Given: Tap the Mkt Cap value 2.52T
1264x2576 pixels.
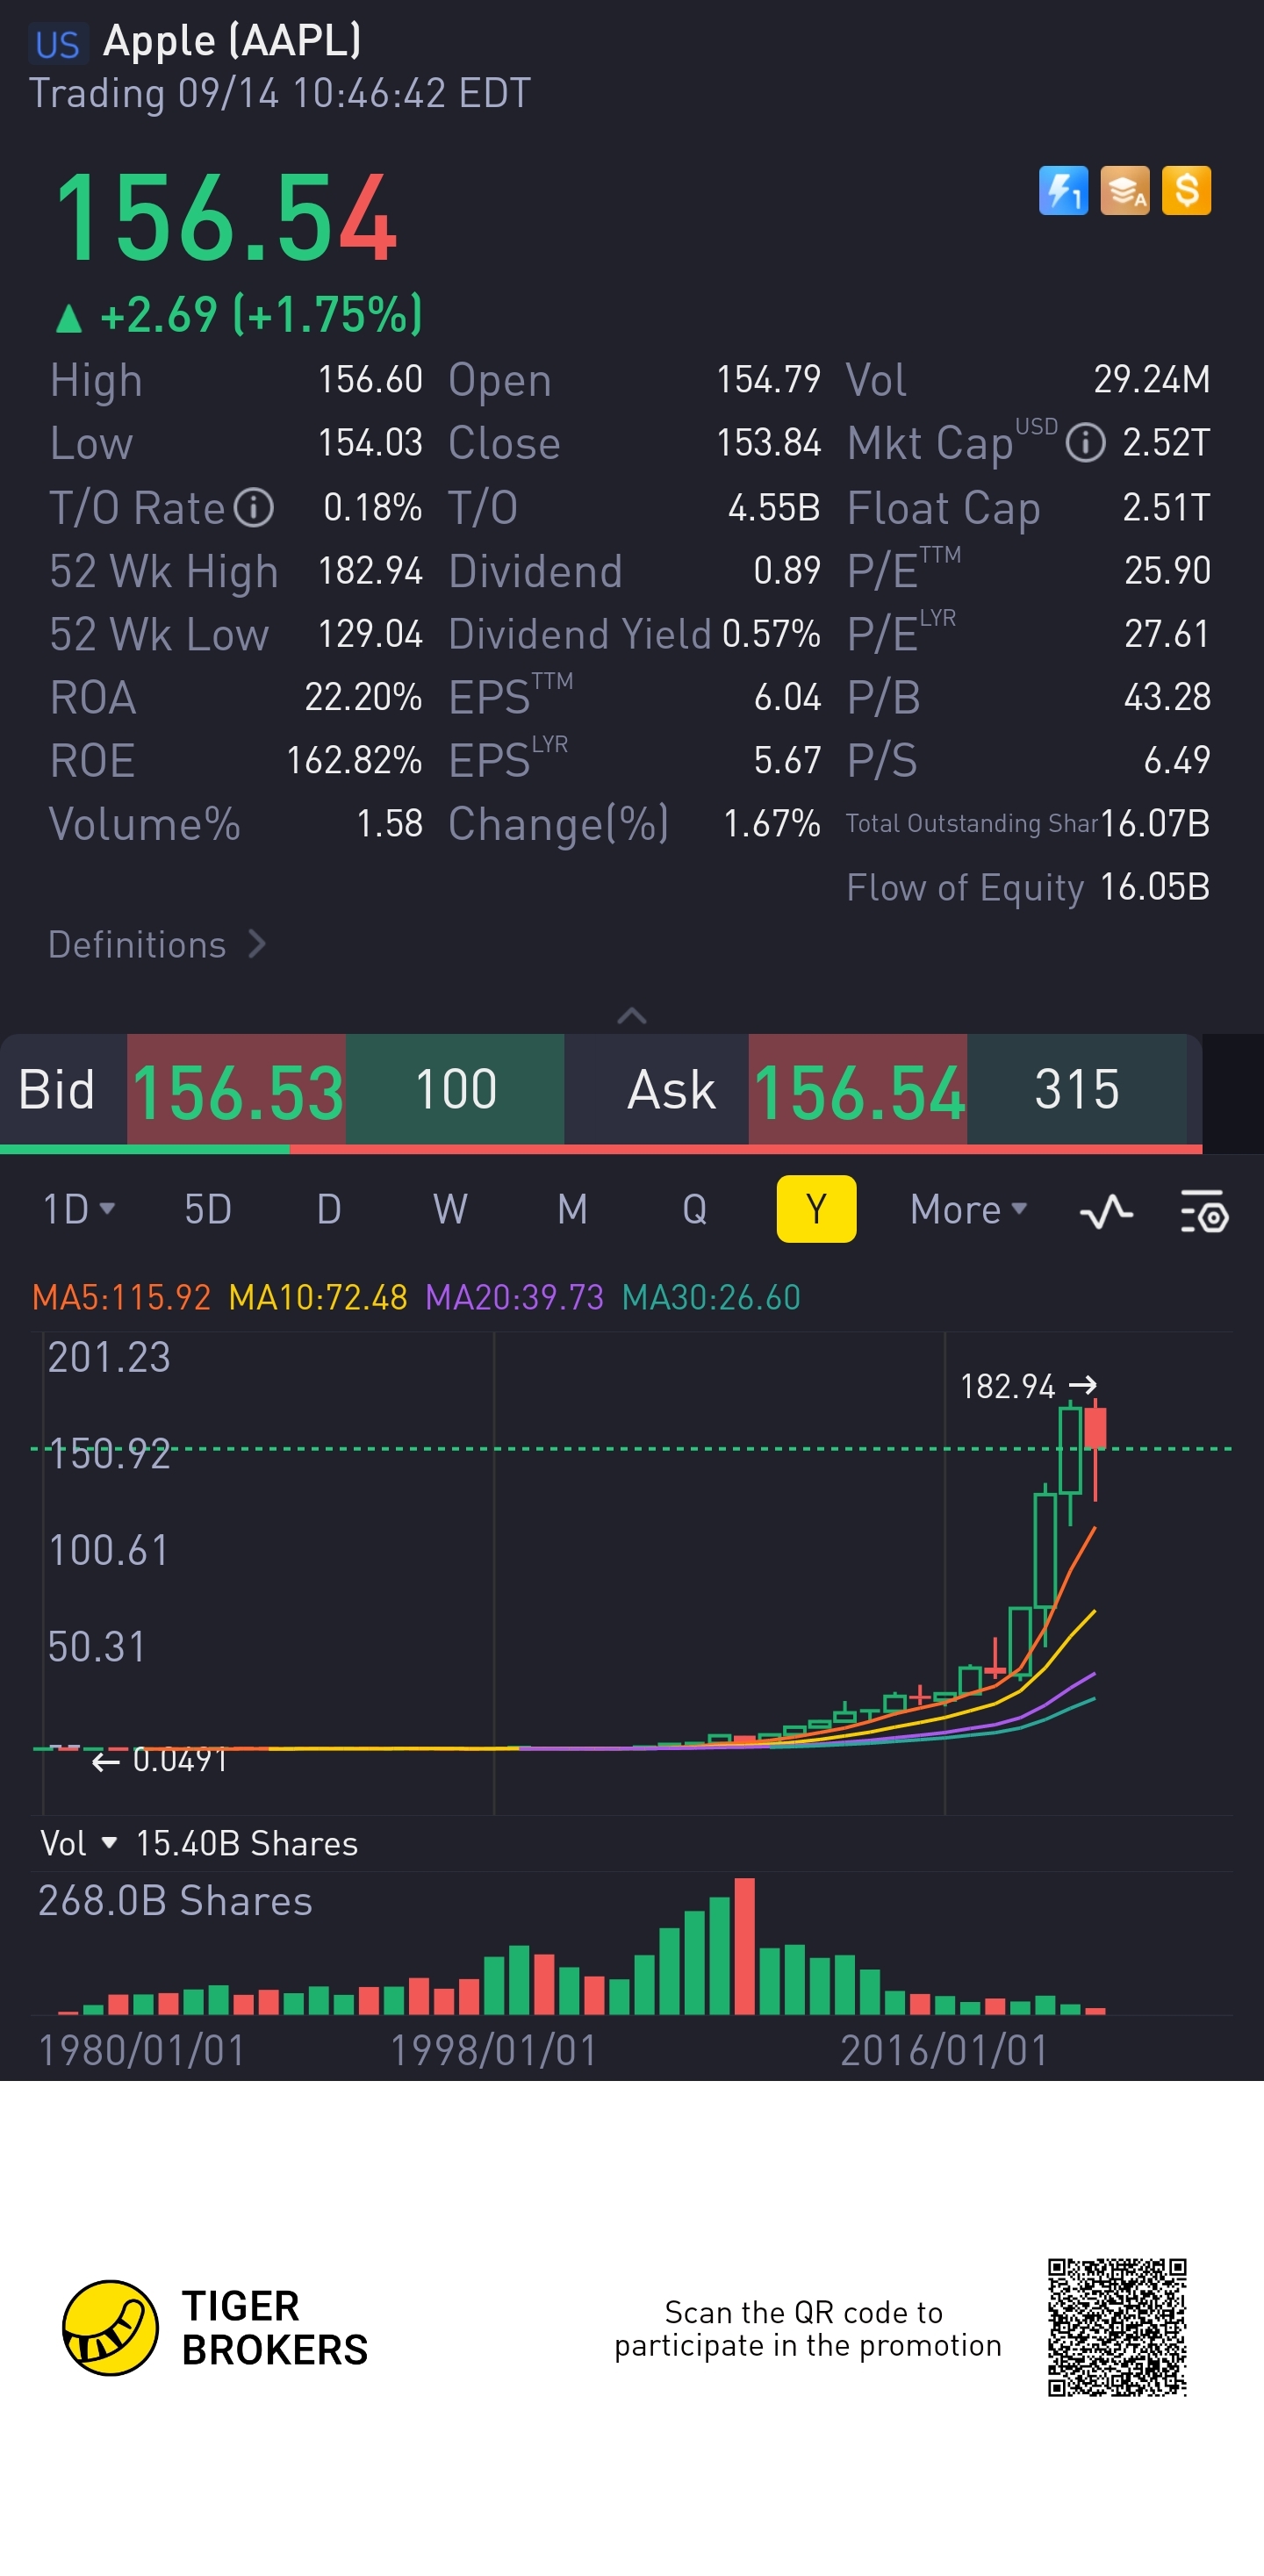Looking at the screenshot, I should pos(1166,443).
